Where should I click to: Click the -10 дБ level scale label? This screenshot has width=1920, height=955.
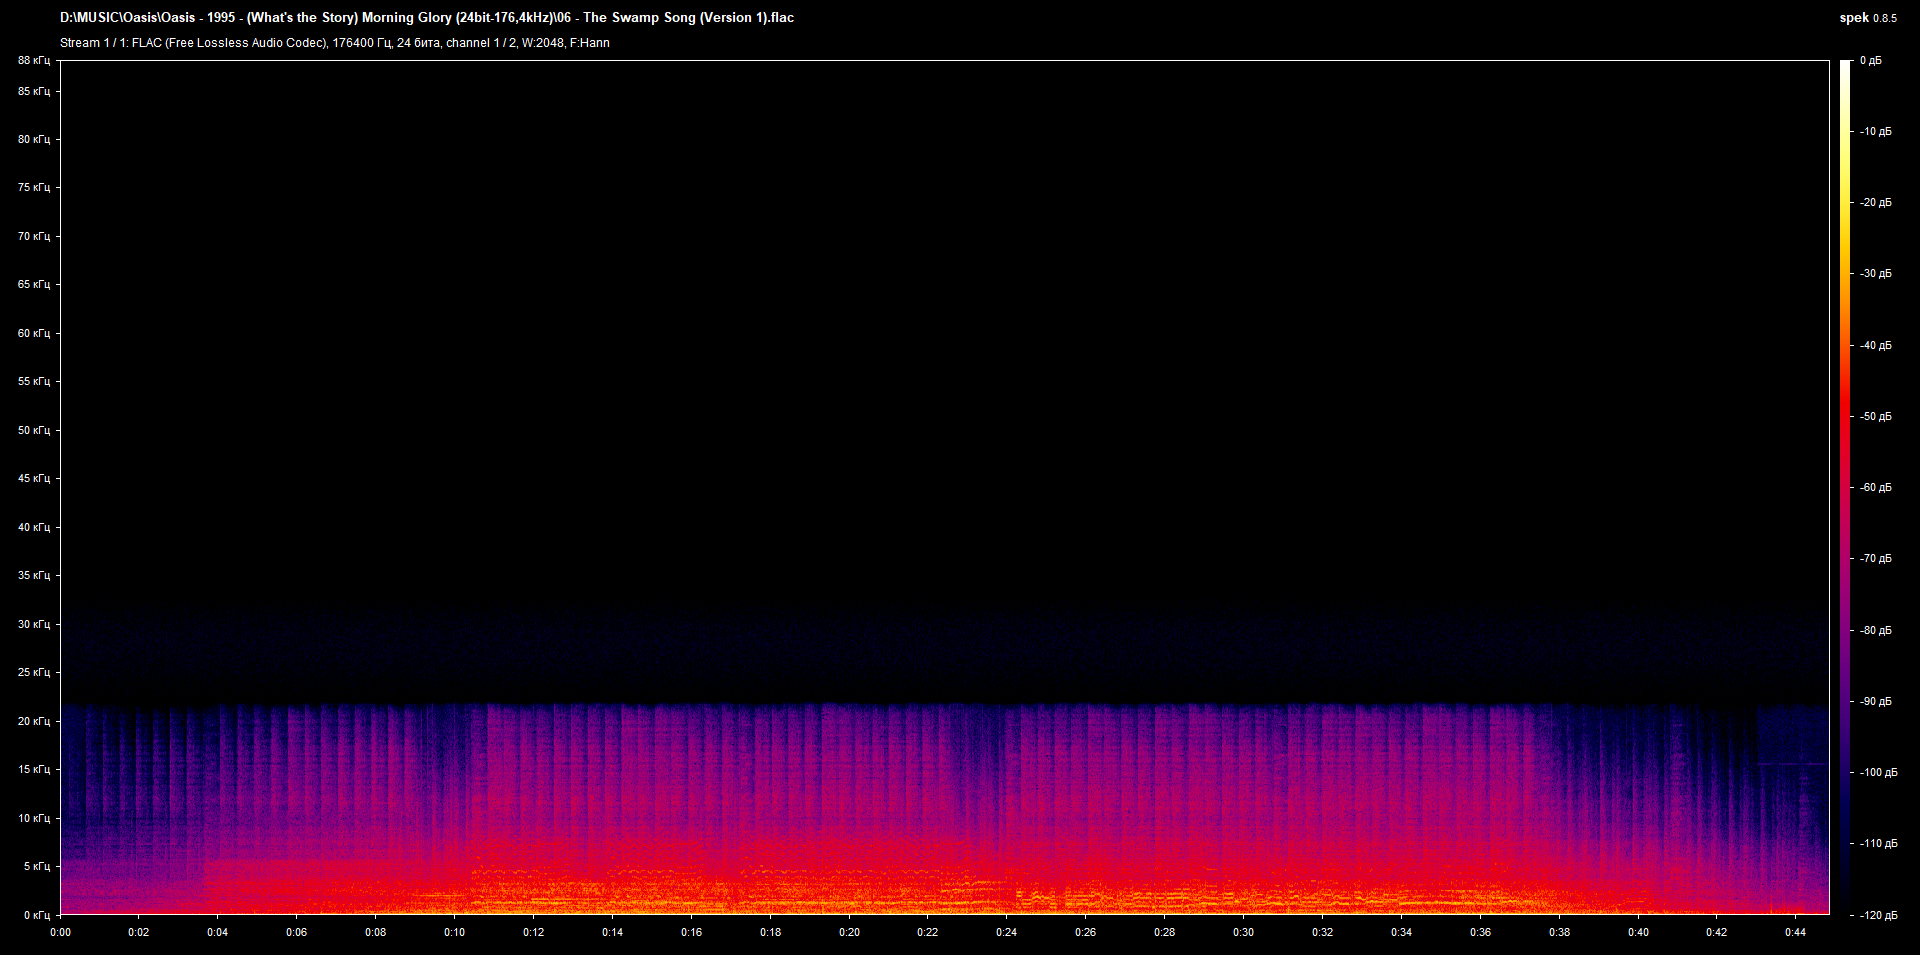point(1875,132)
